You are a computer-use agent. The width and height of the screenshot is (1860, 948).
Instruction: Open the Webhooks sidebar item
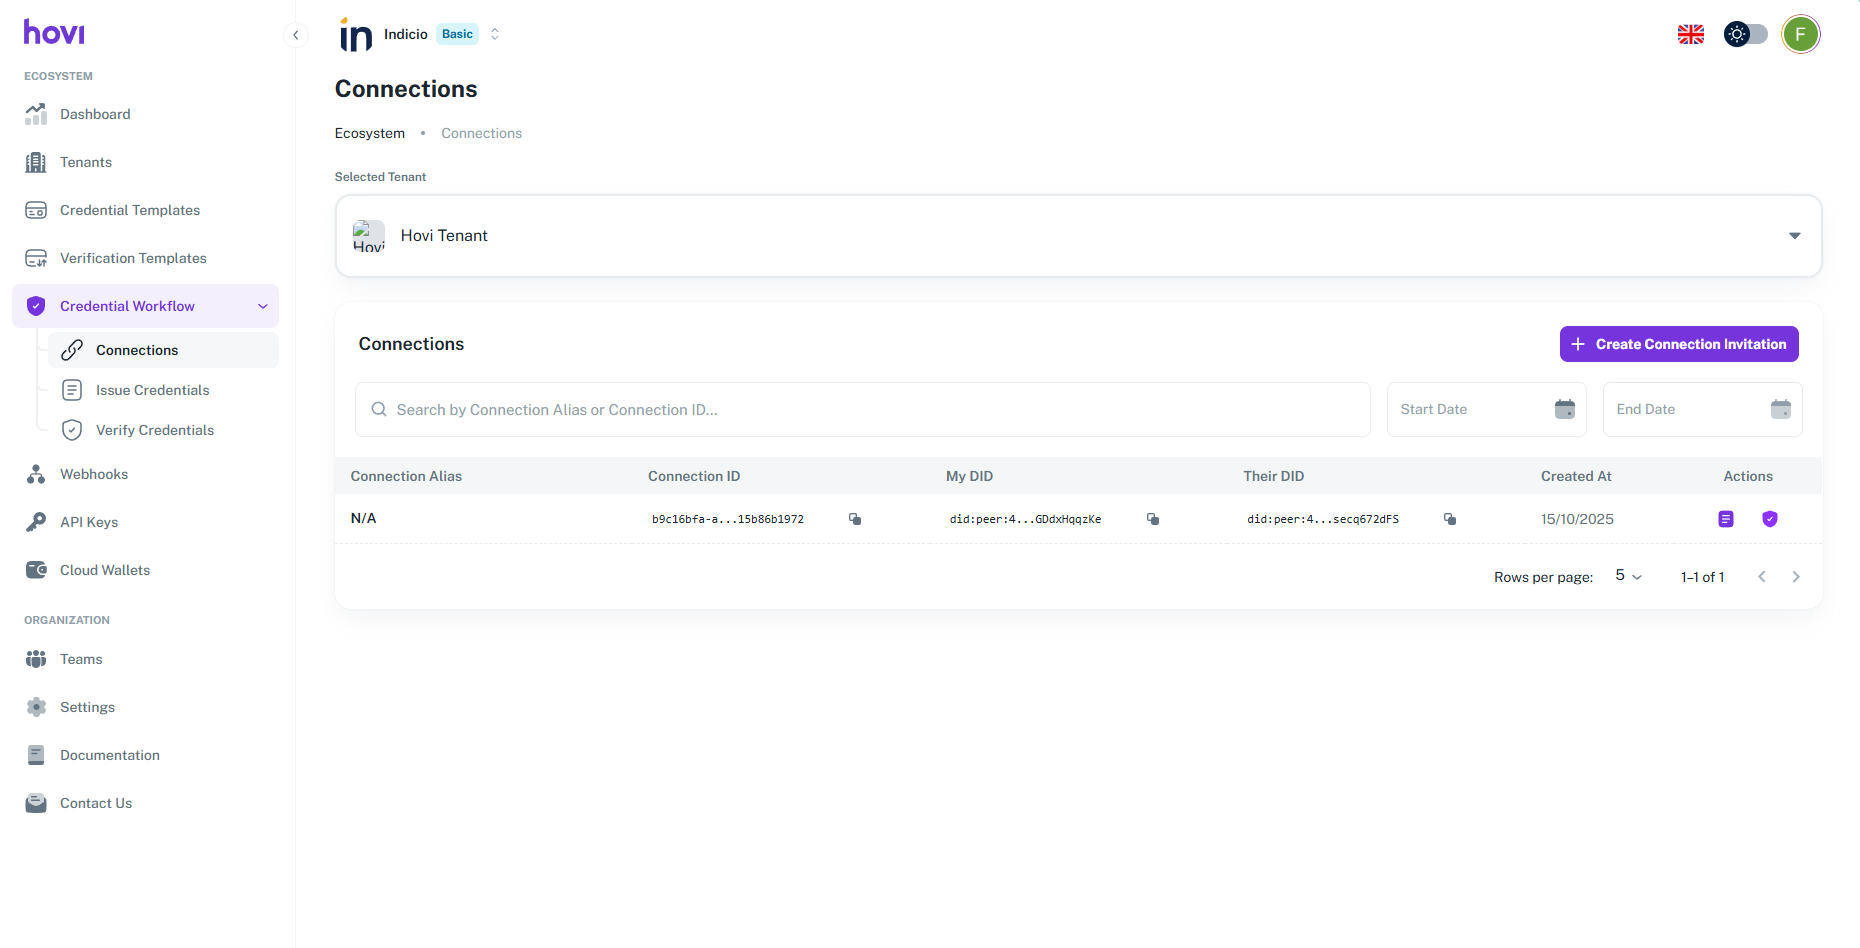94,474
